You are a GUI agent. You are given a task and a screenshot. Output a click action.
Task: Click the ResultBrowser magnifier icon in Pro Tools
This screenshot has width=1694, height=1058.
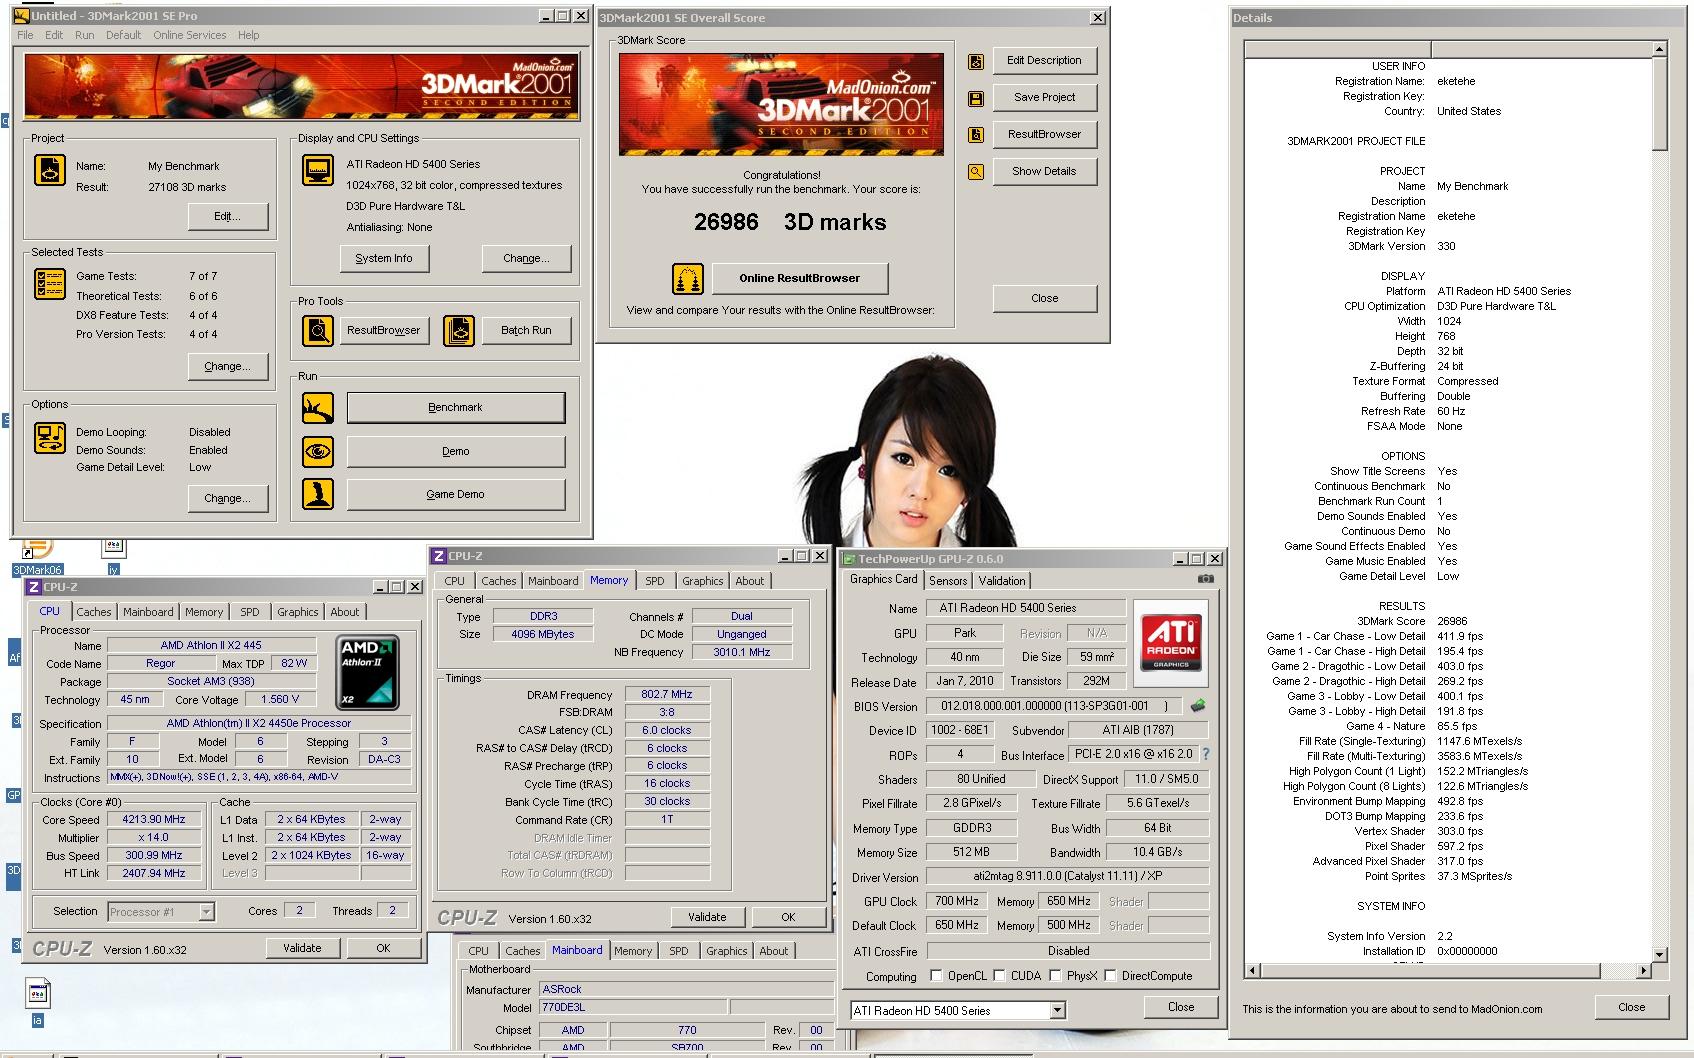click(x=318, y=330)
